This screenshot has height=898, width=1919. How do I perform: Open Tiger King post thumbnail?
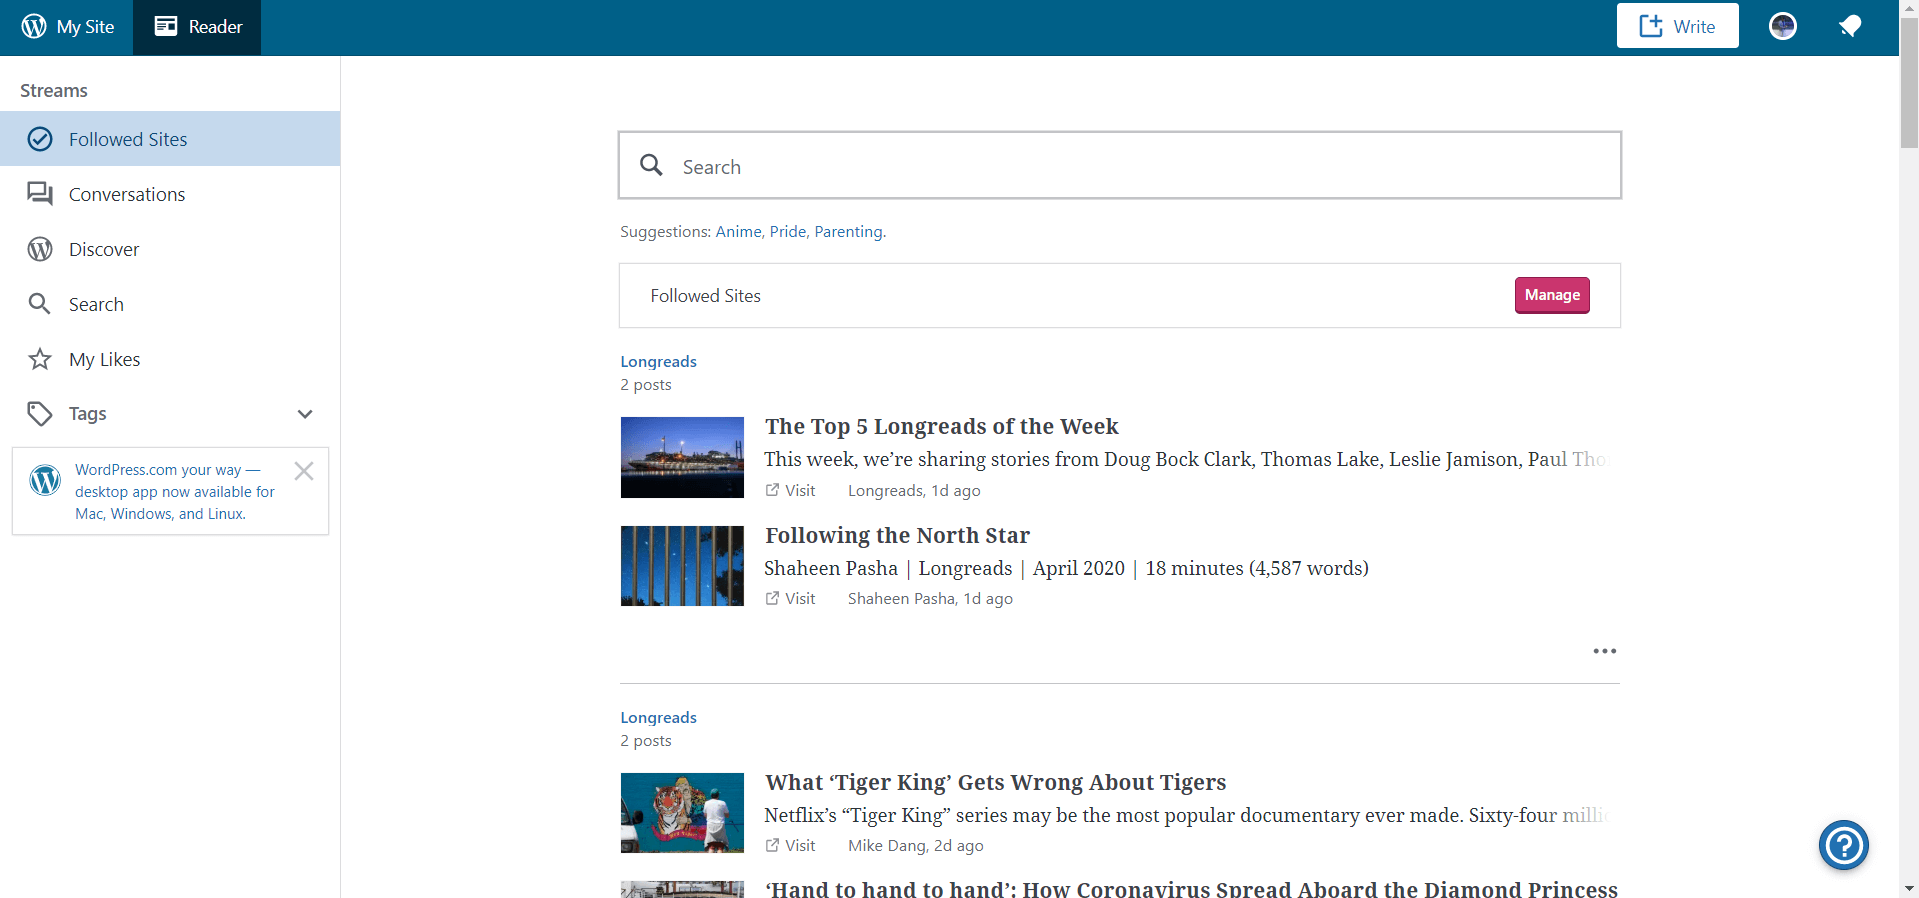pyautogui.click(x=682, y=813)
